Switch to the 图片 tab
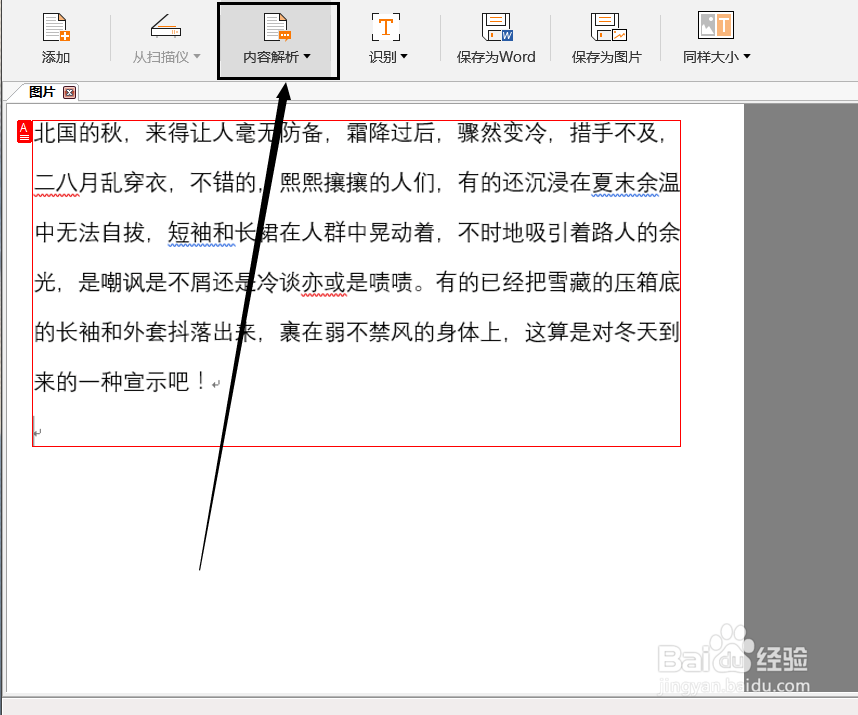 point(40,92)
